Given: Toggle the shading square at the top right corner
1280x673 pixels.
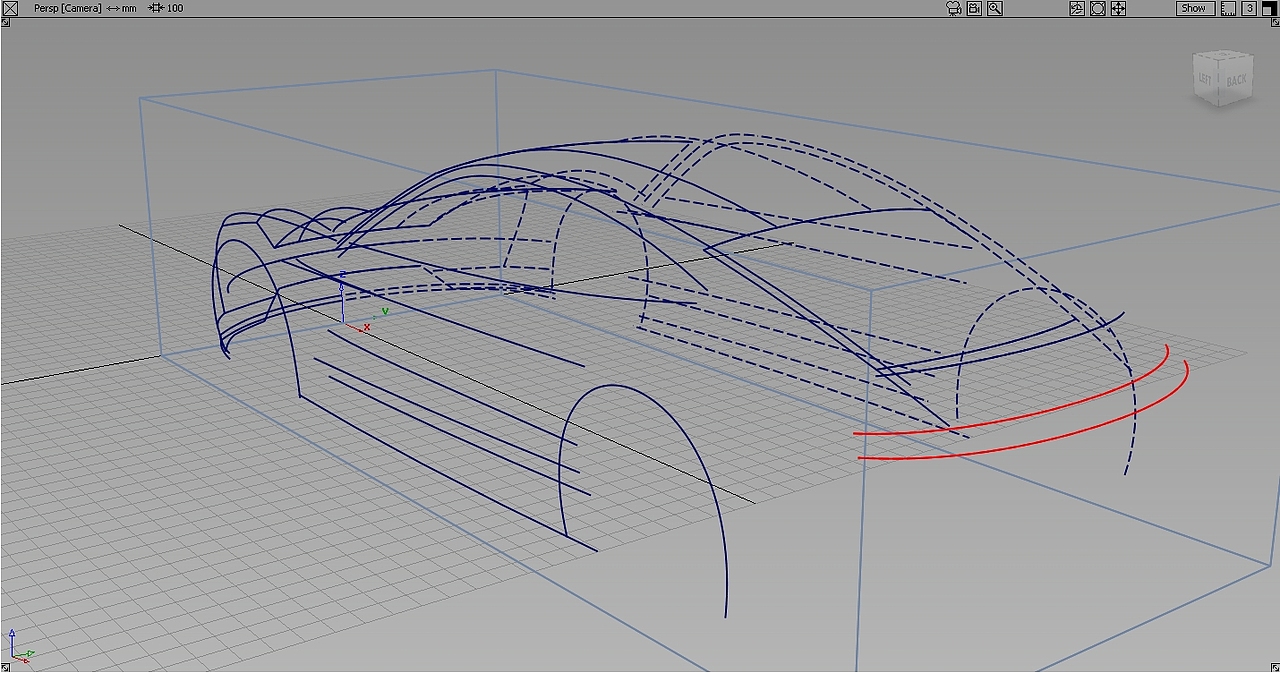Looking at the screenshot, I should coord(1270,8).
